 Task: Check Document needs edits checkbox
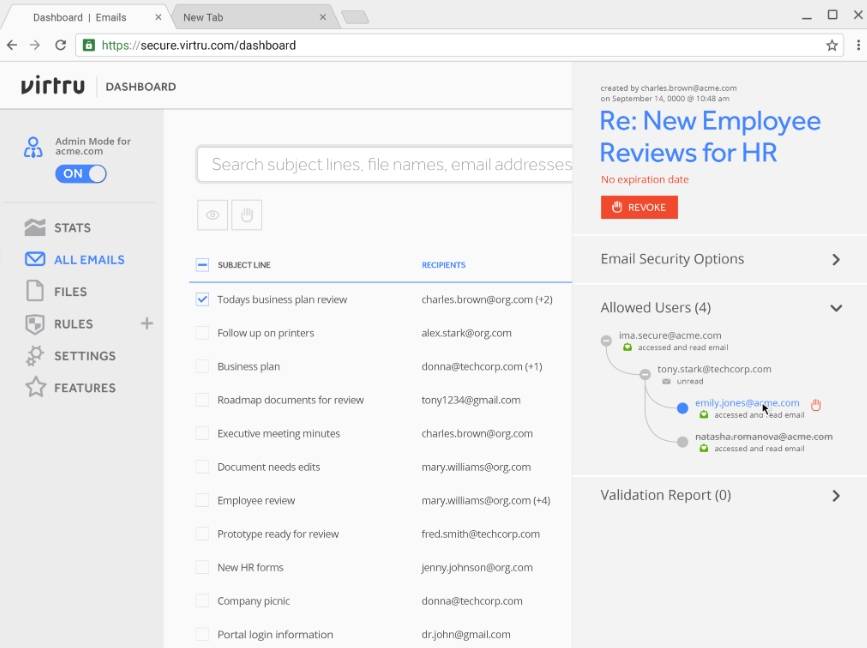(202, 467)
